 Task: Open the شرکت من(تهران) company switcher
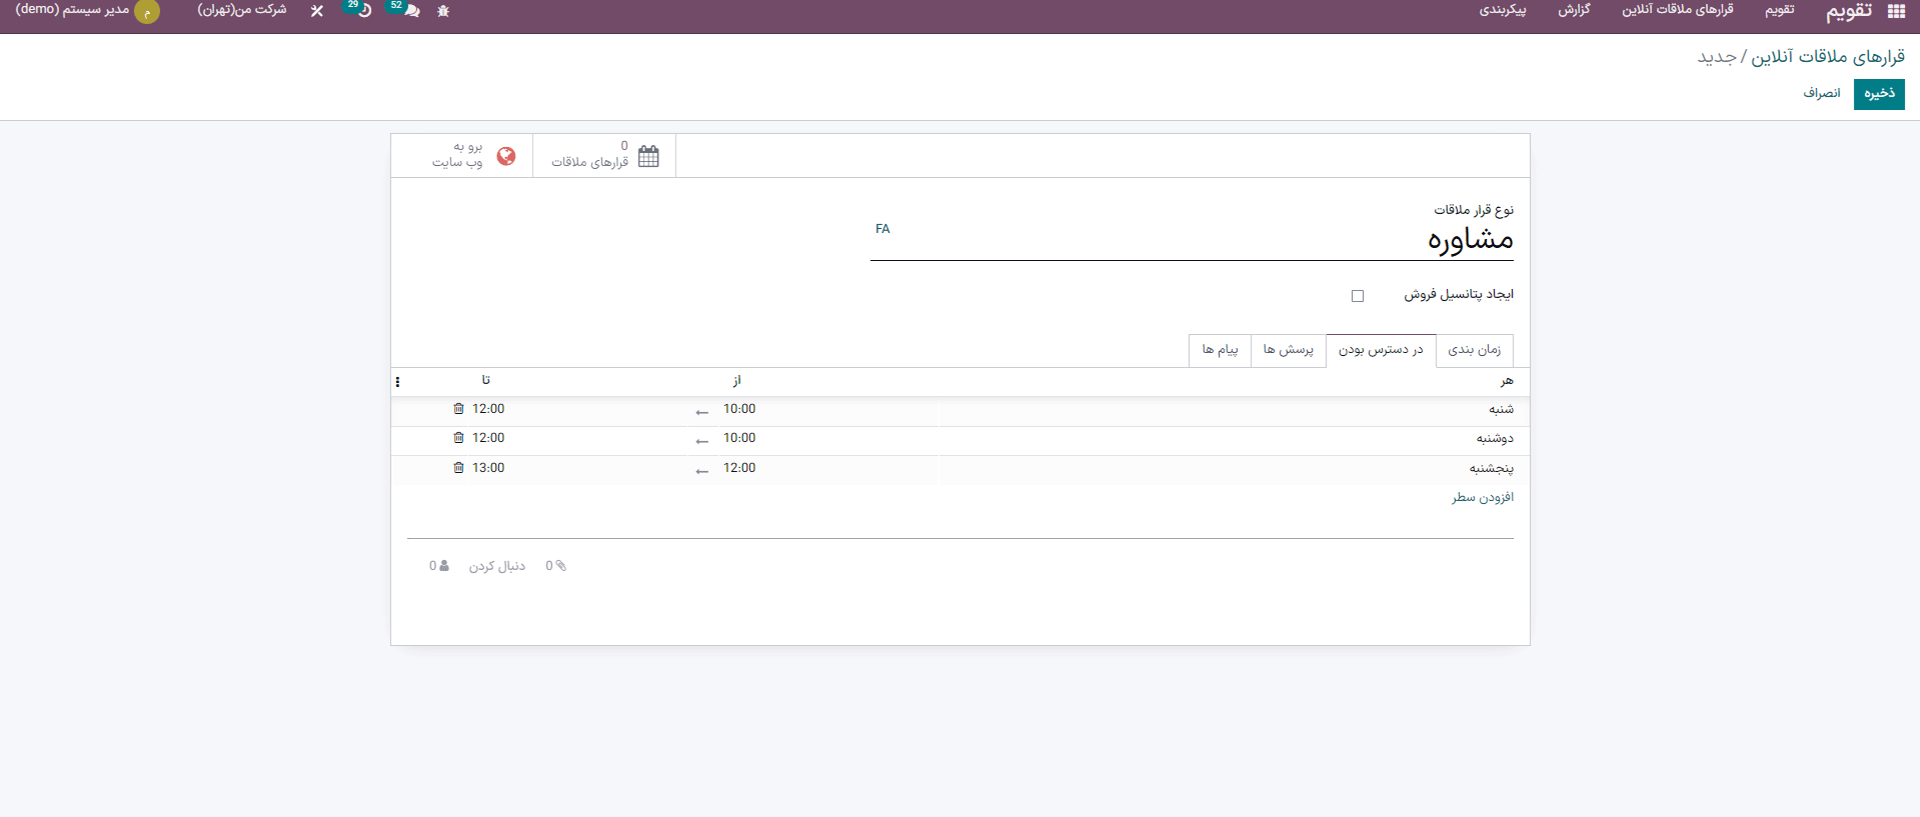[242, 10]
